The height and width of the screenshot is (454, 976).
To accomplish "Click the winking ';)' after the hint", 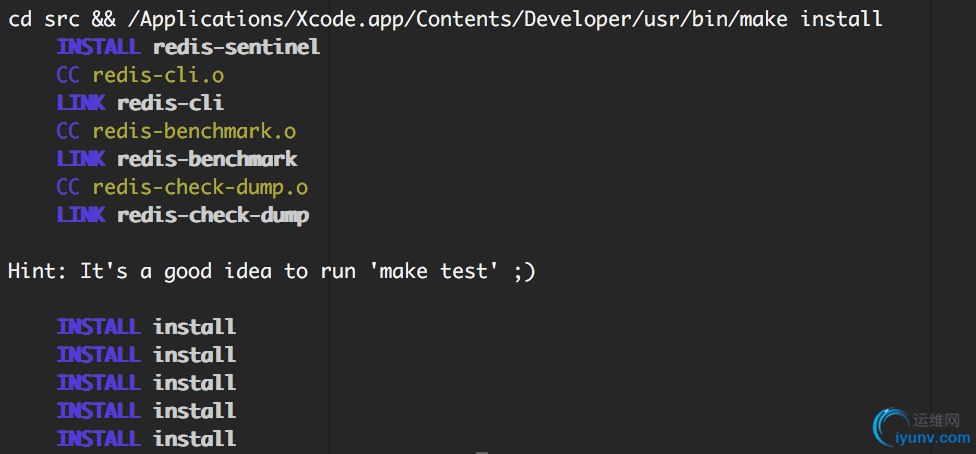I will [x=524, y=271].
